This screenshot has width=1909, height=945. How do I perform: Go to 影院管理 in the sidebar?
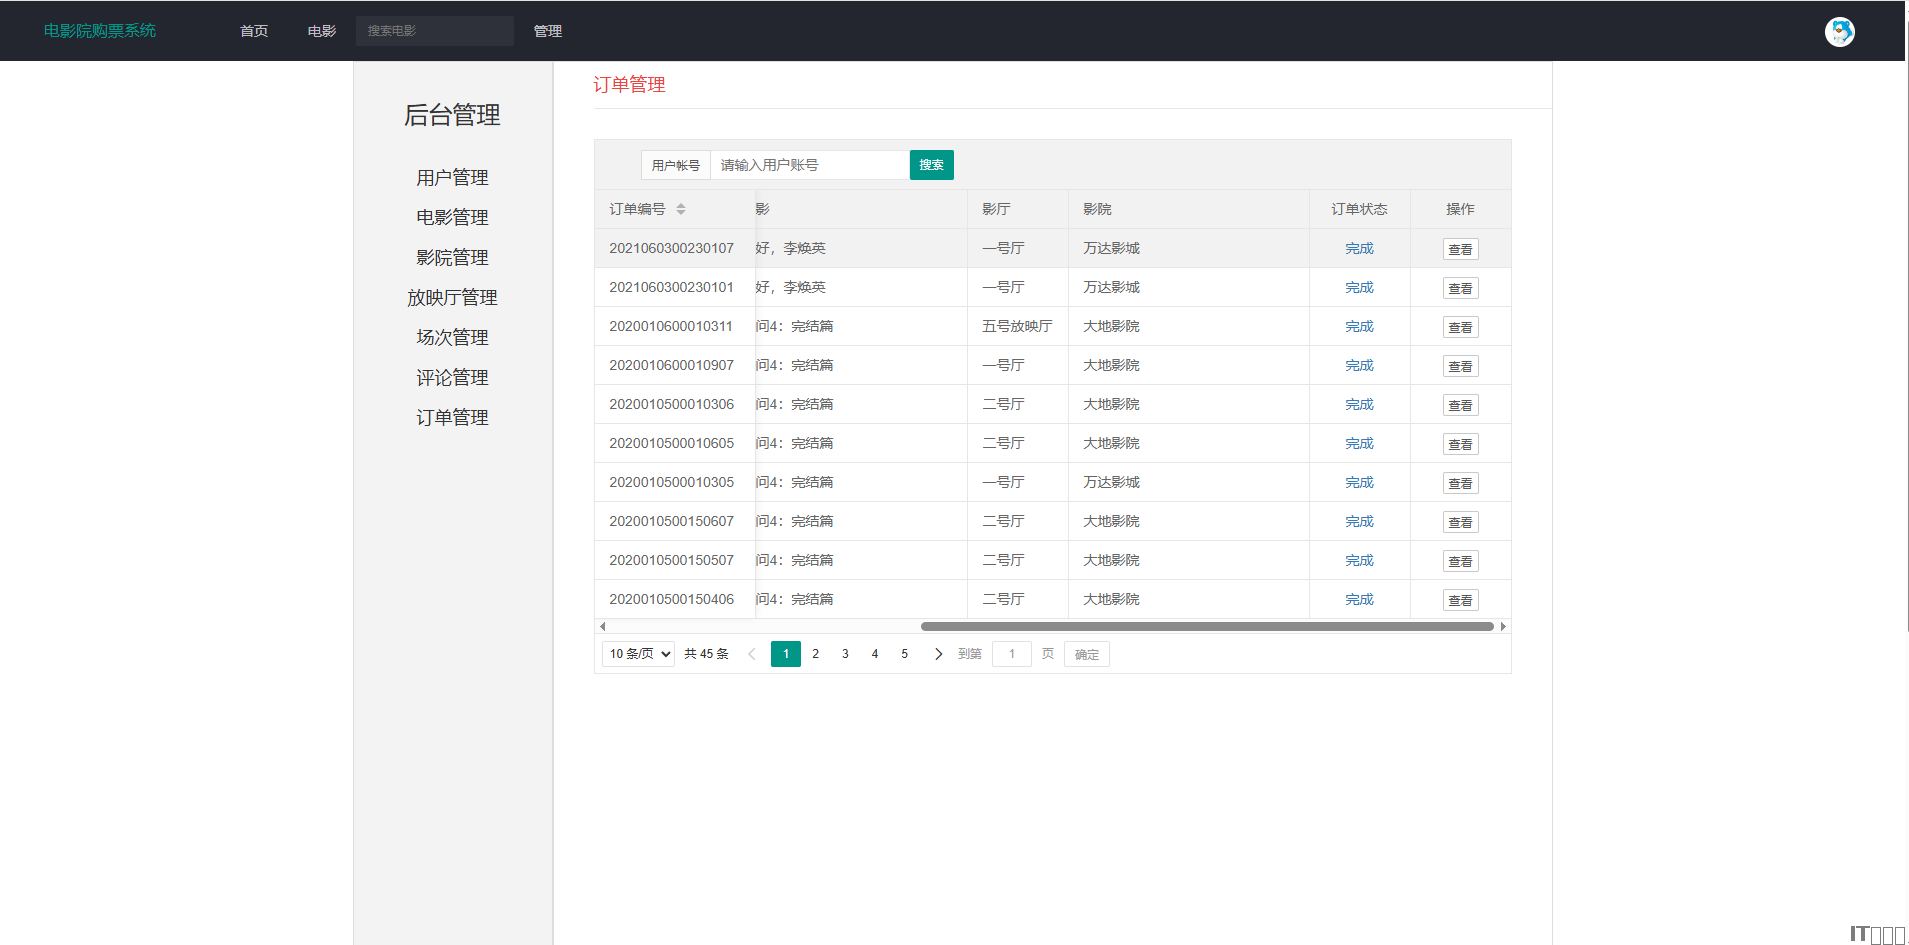tap(452, 258)
